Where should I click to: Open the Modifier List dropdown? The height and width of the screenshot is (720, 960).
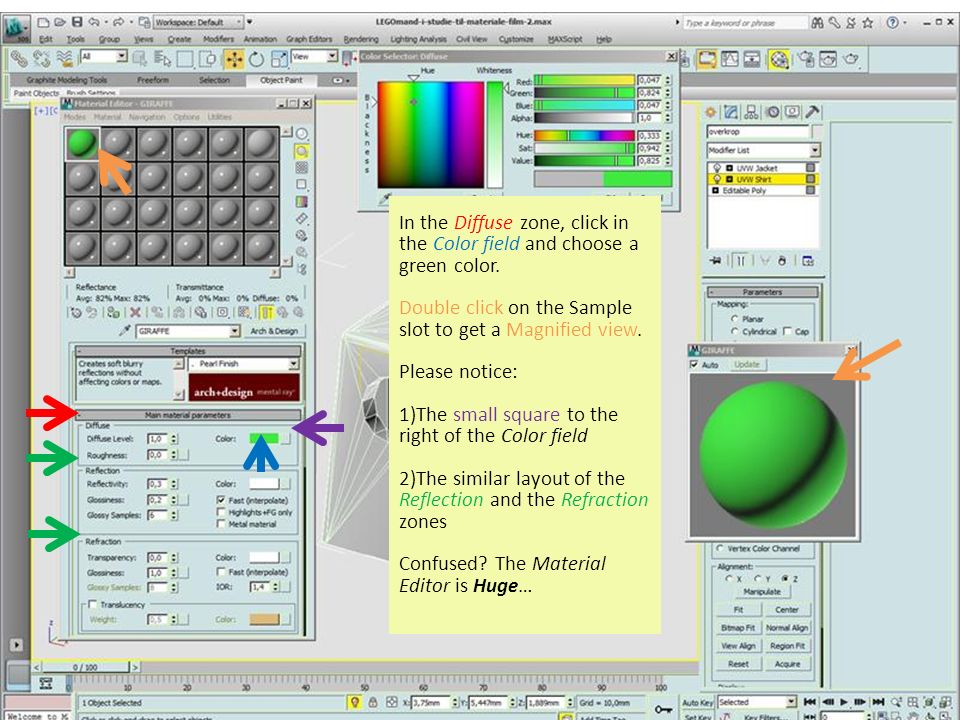point(763,150)
